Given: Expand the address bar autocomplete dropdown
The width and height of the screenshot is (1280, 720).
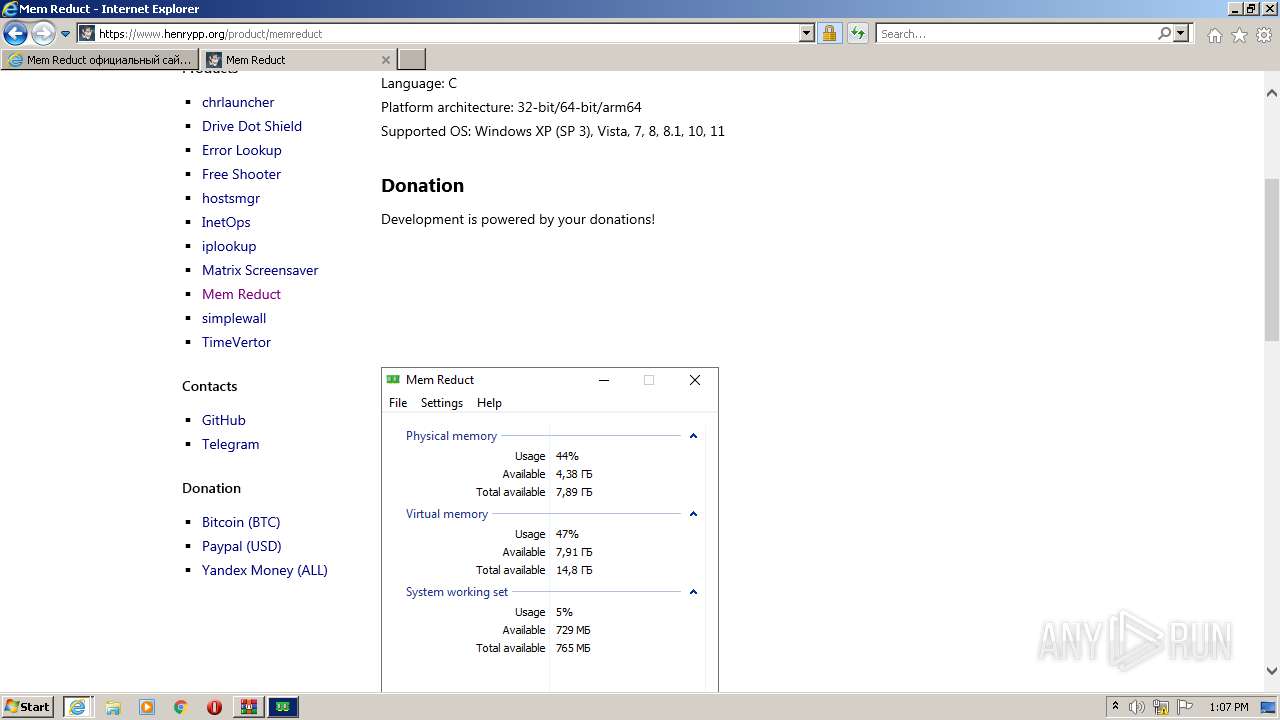Looking at the screenshot, I should pos(807,34).
